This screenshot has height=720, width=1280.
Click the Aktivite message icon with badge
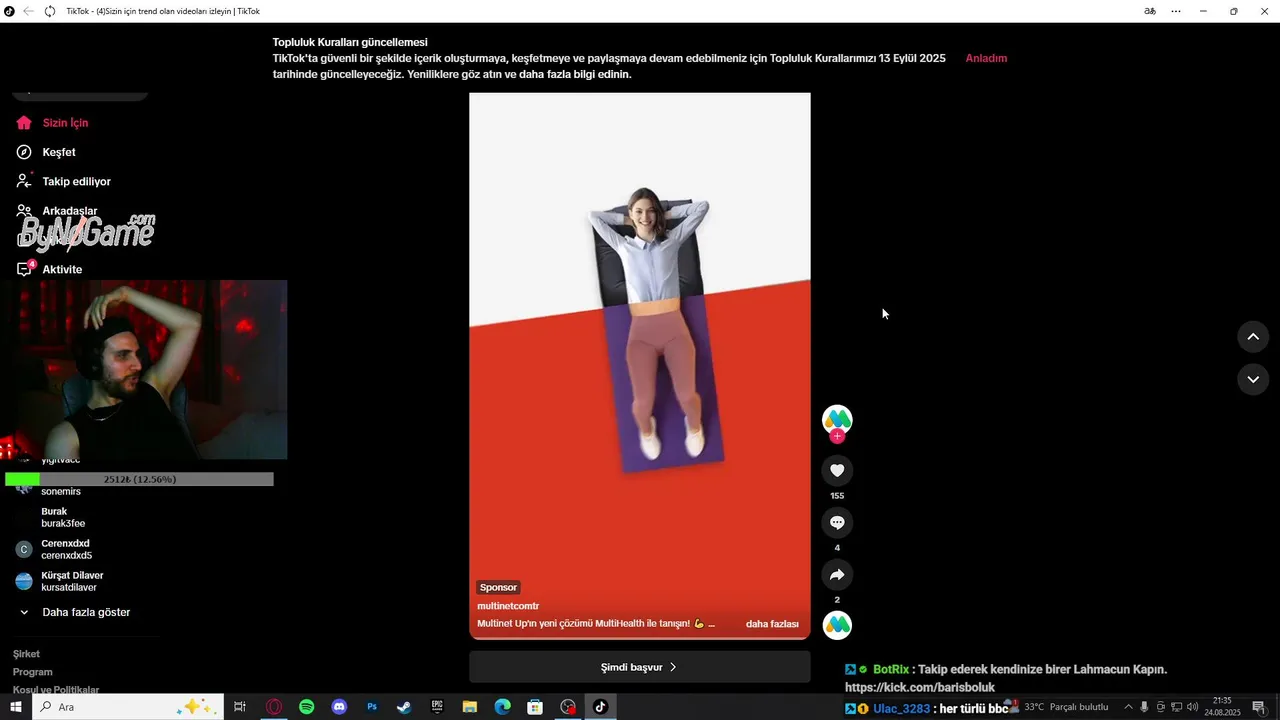pos(24,269)
